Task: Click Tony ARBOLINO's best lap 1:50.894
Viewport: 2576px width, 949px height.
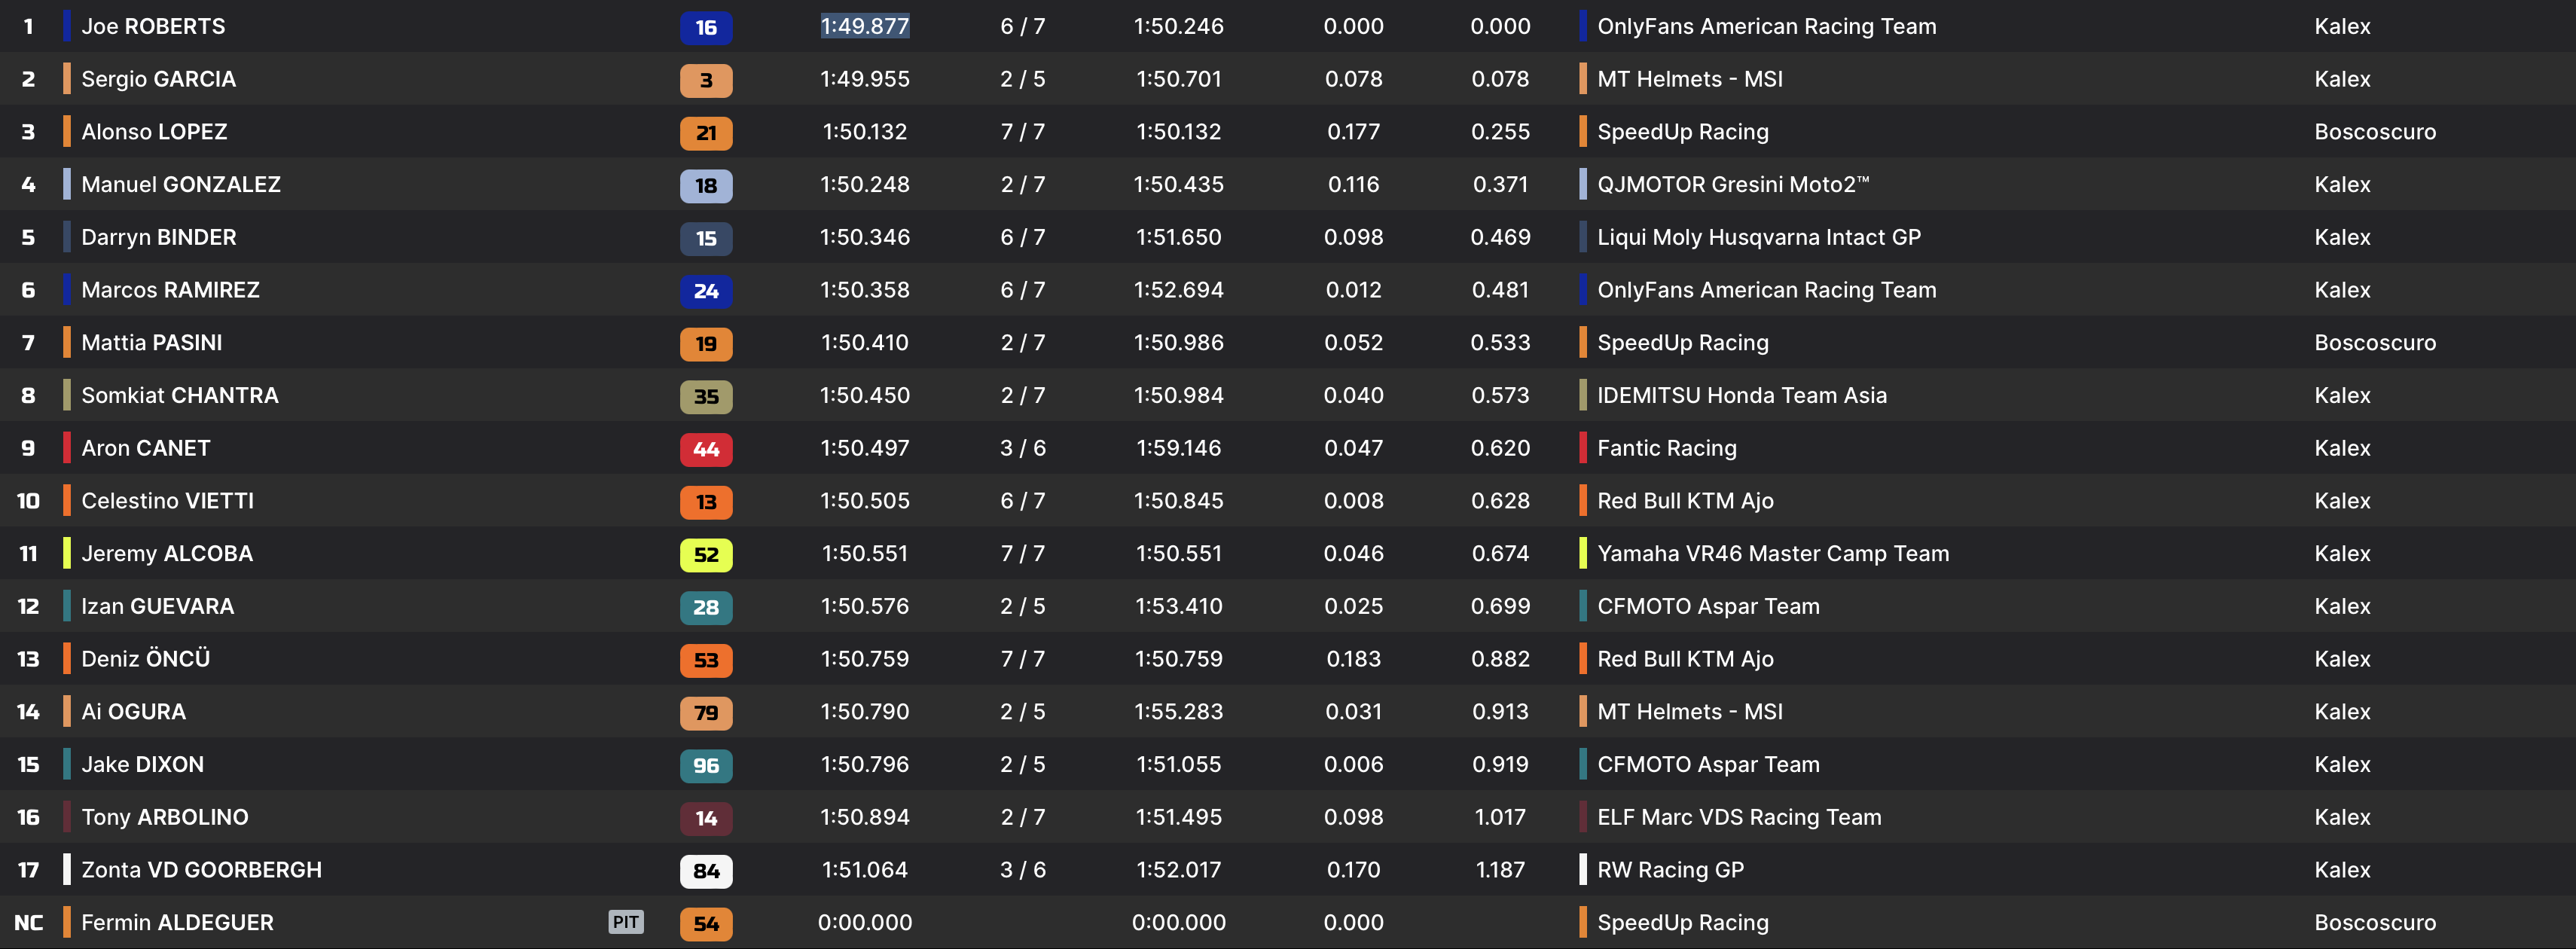Action: (x=865, y=817)
